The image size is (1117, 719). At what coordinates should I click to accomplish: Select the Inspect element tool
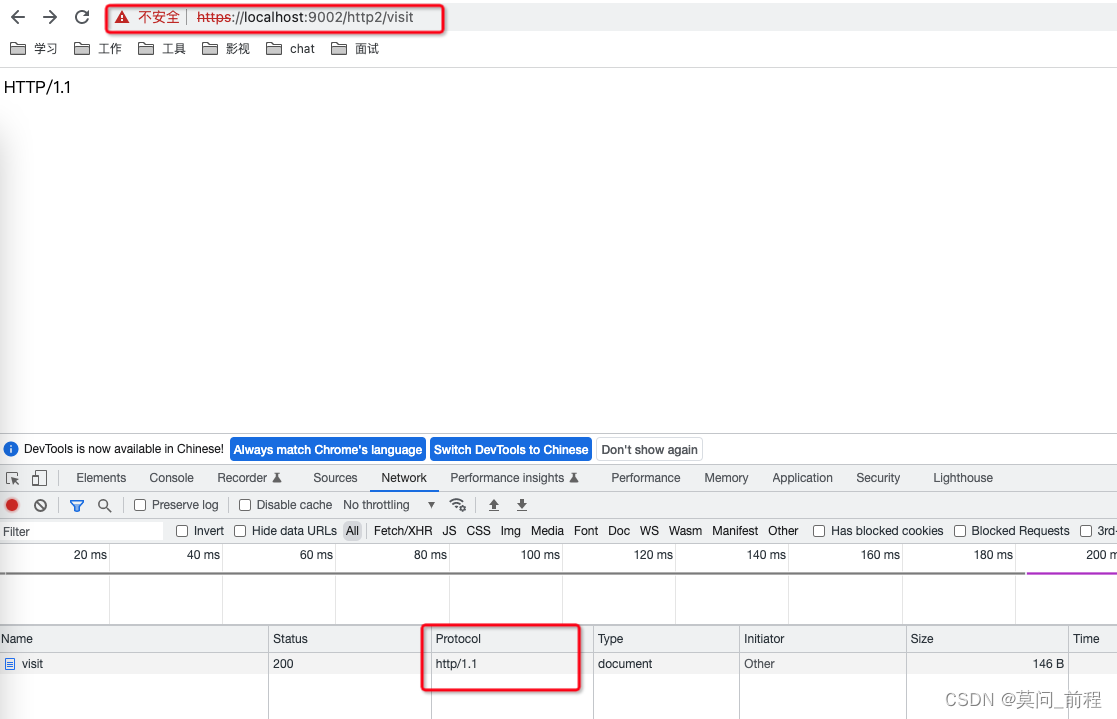[x=13, y=477]
